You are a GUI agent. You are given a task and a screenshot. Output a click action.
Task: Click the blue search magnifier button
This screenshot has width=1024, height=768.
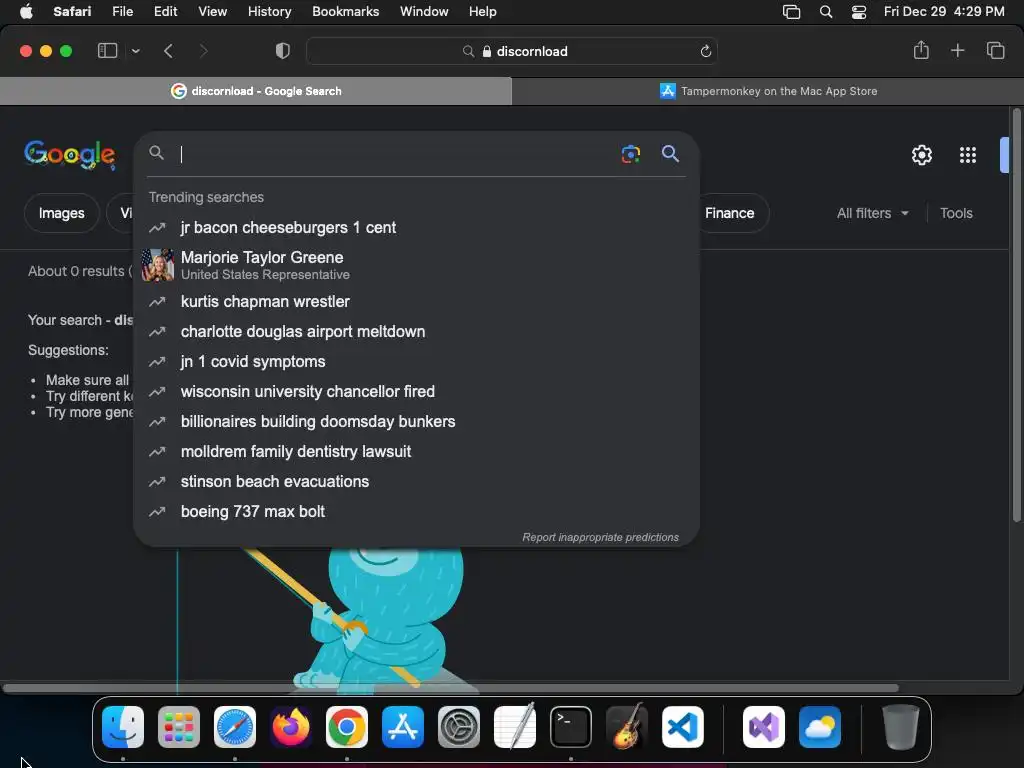pyautogui.click(x=671, y=153)
